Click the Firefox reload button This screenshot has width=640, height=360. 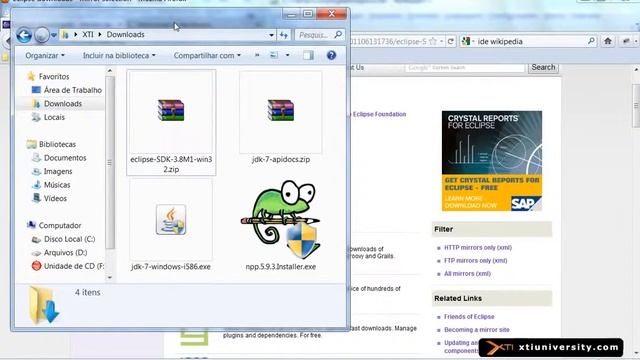(x=451, y=41)
